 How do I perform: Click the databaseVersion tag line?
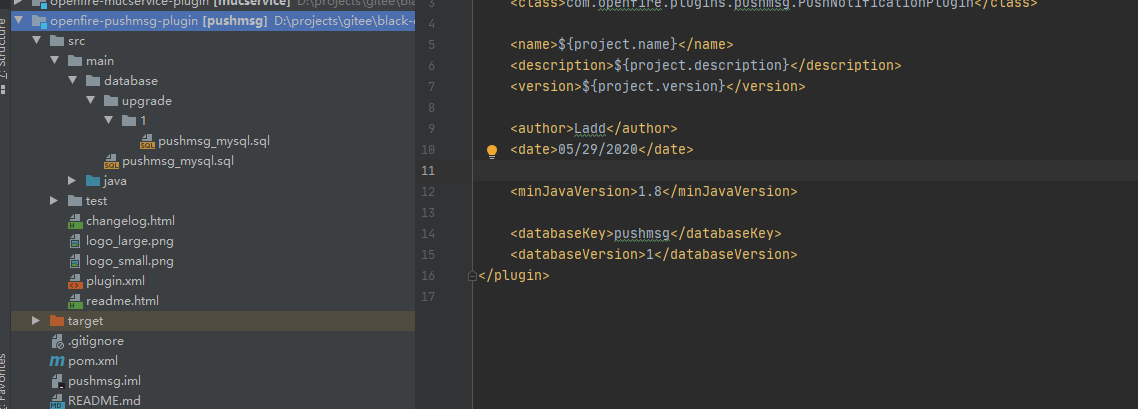(x=654, y=255)
